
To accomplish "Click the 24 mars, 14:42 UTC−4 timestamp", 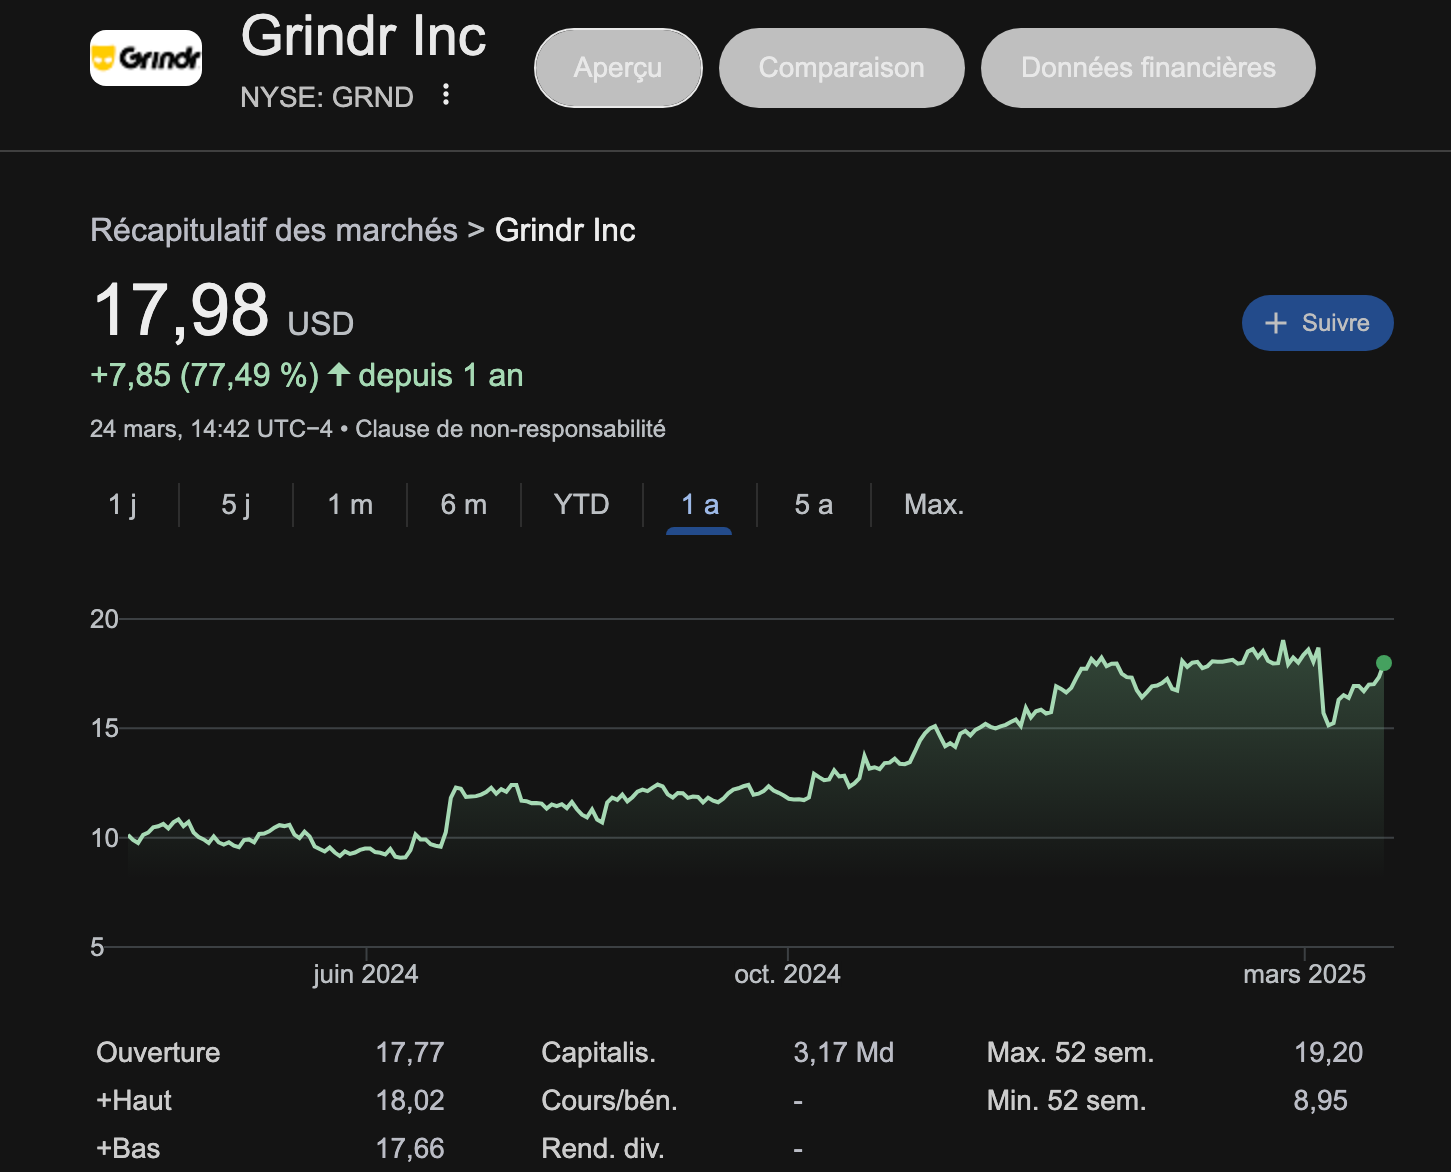I will 211,429.
